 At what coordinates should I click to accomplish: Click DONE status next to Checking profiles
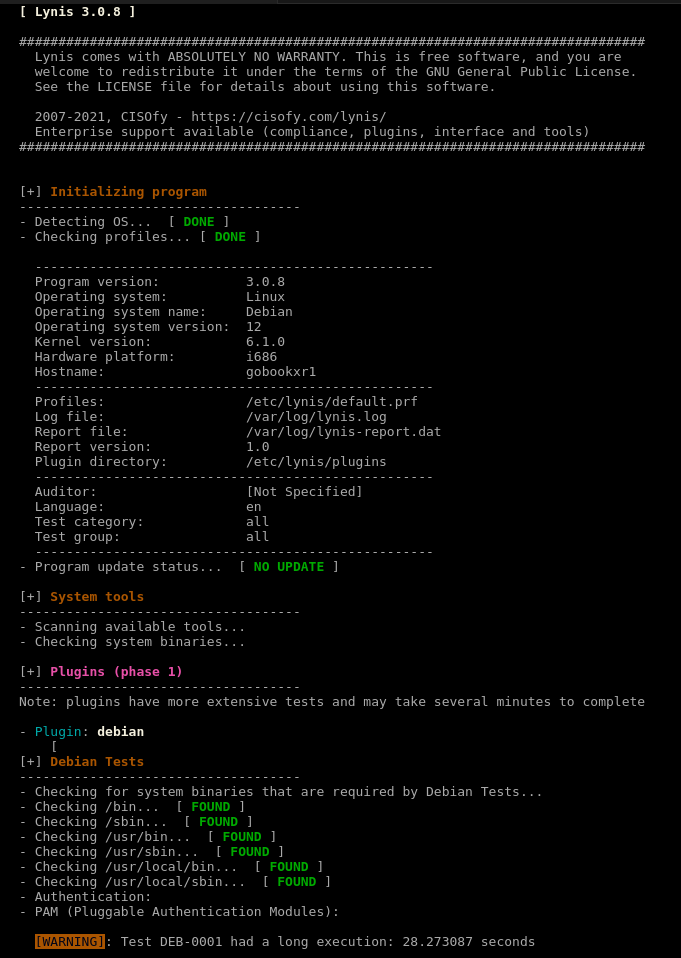click(230, 237)
